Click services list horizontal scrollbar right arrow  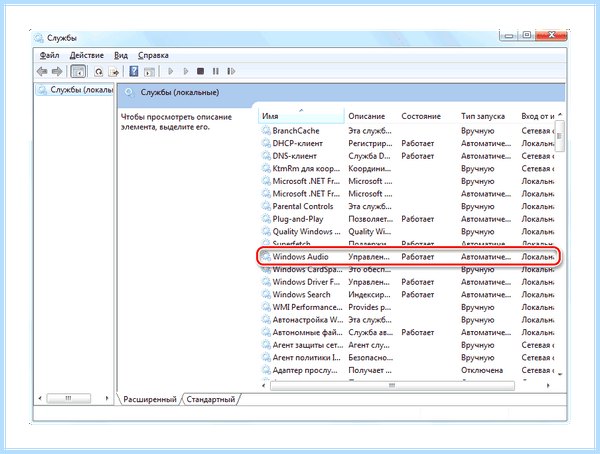click(x=548, y=385)
